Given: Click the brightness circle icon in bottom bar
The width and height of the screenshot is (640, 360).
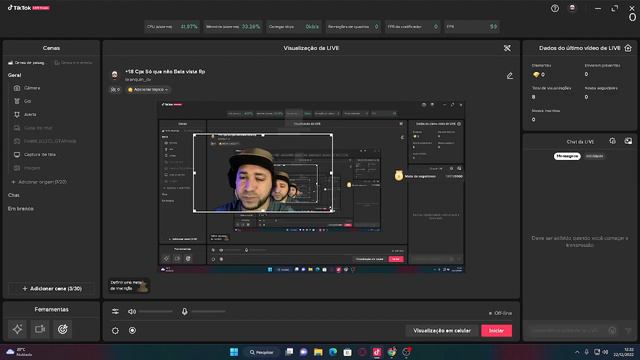Looking at the screenshot, I should pyautogui.click(x=116, y=331).
